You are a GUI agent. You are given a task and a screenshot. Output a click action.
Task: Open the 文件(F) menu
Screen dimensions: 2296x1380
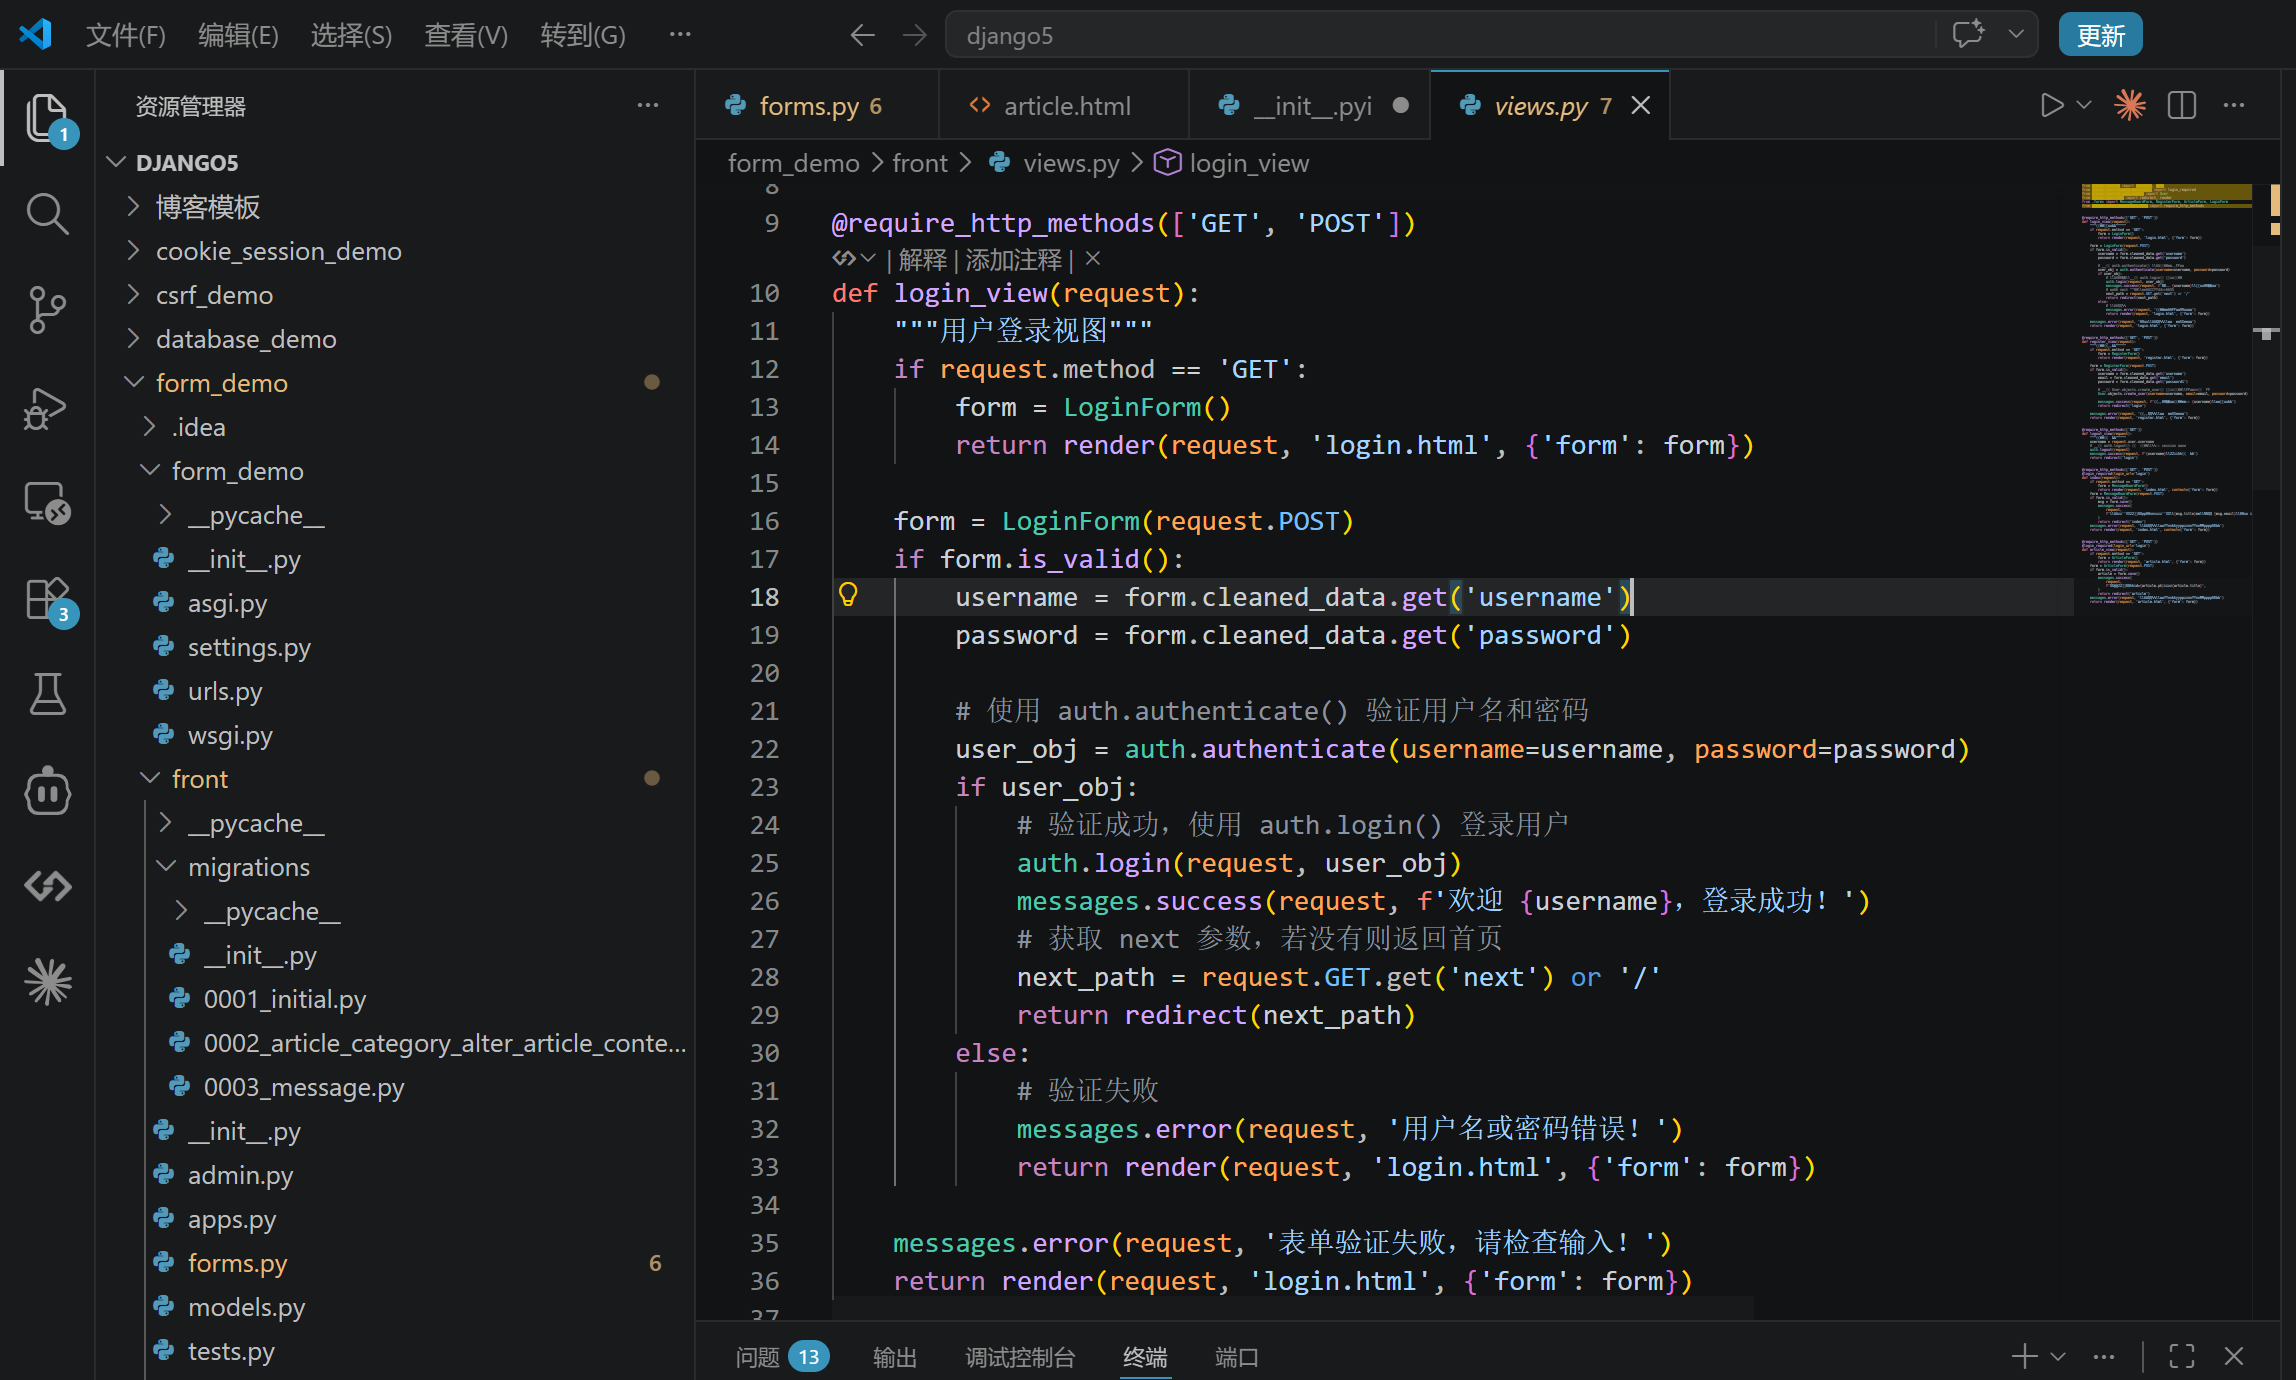point(125,35)
